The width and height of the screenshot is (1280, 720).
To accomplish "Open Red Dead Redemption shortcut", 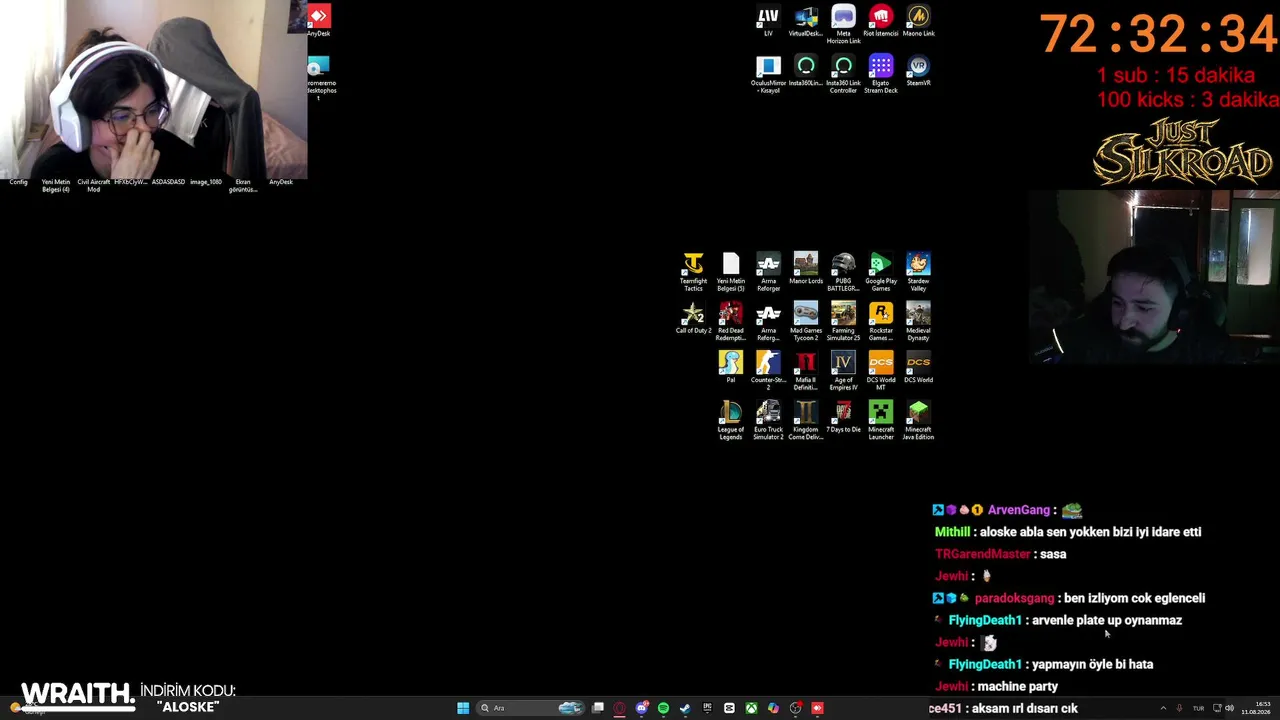I will pos(731,322).
